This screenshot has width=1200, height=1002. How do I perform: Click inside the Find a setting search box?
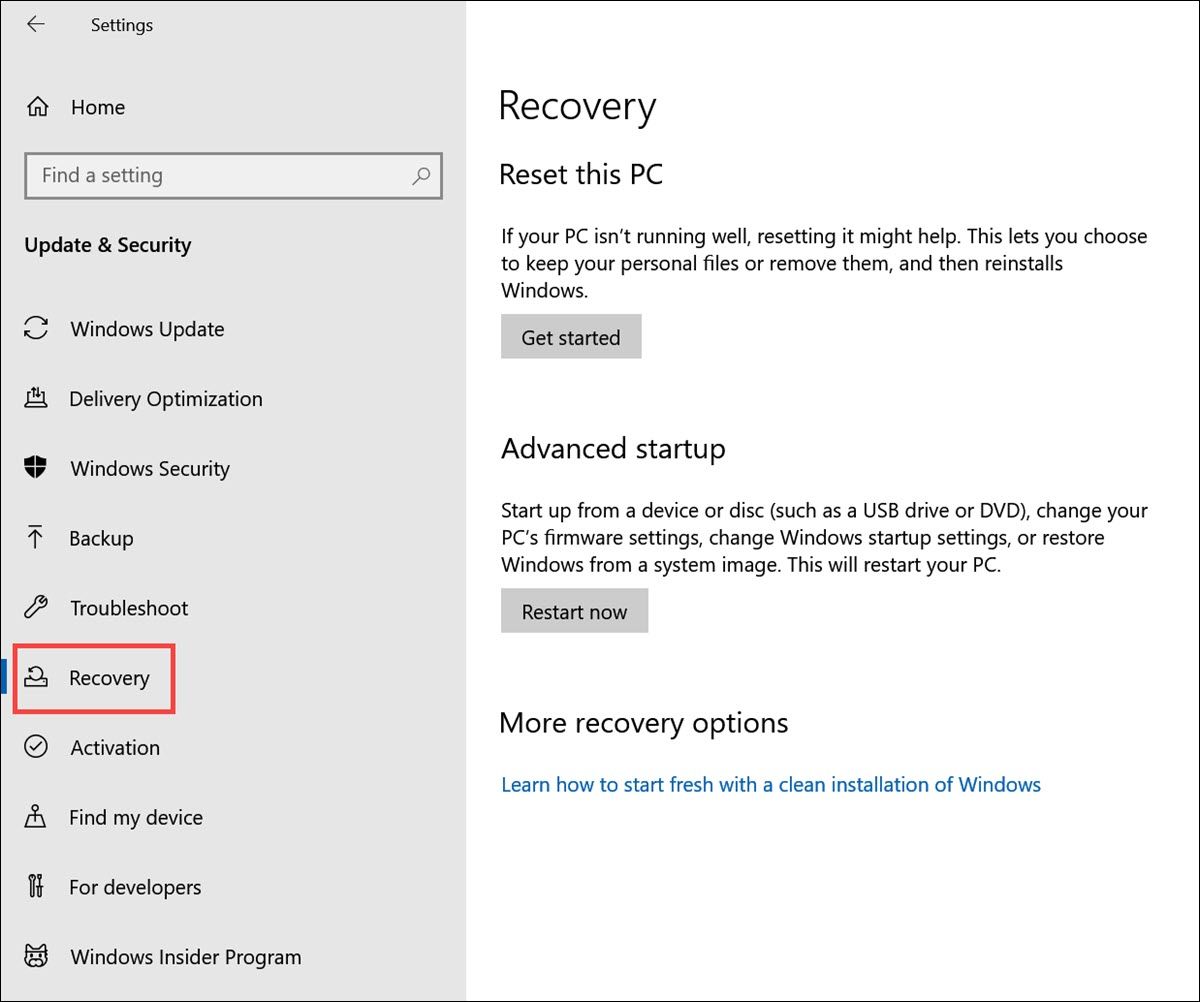(x=200, y=175)
